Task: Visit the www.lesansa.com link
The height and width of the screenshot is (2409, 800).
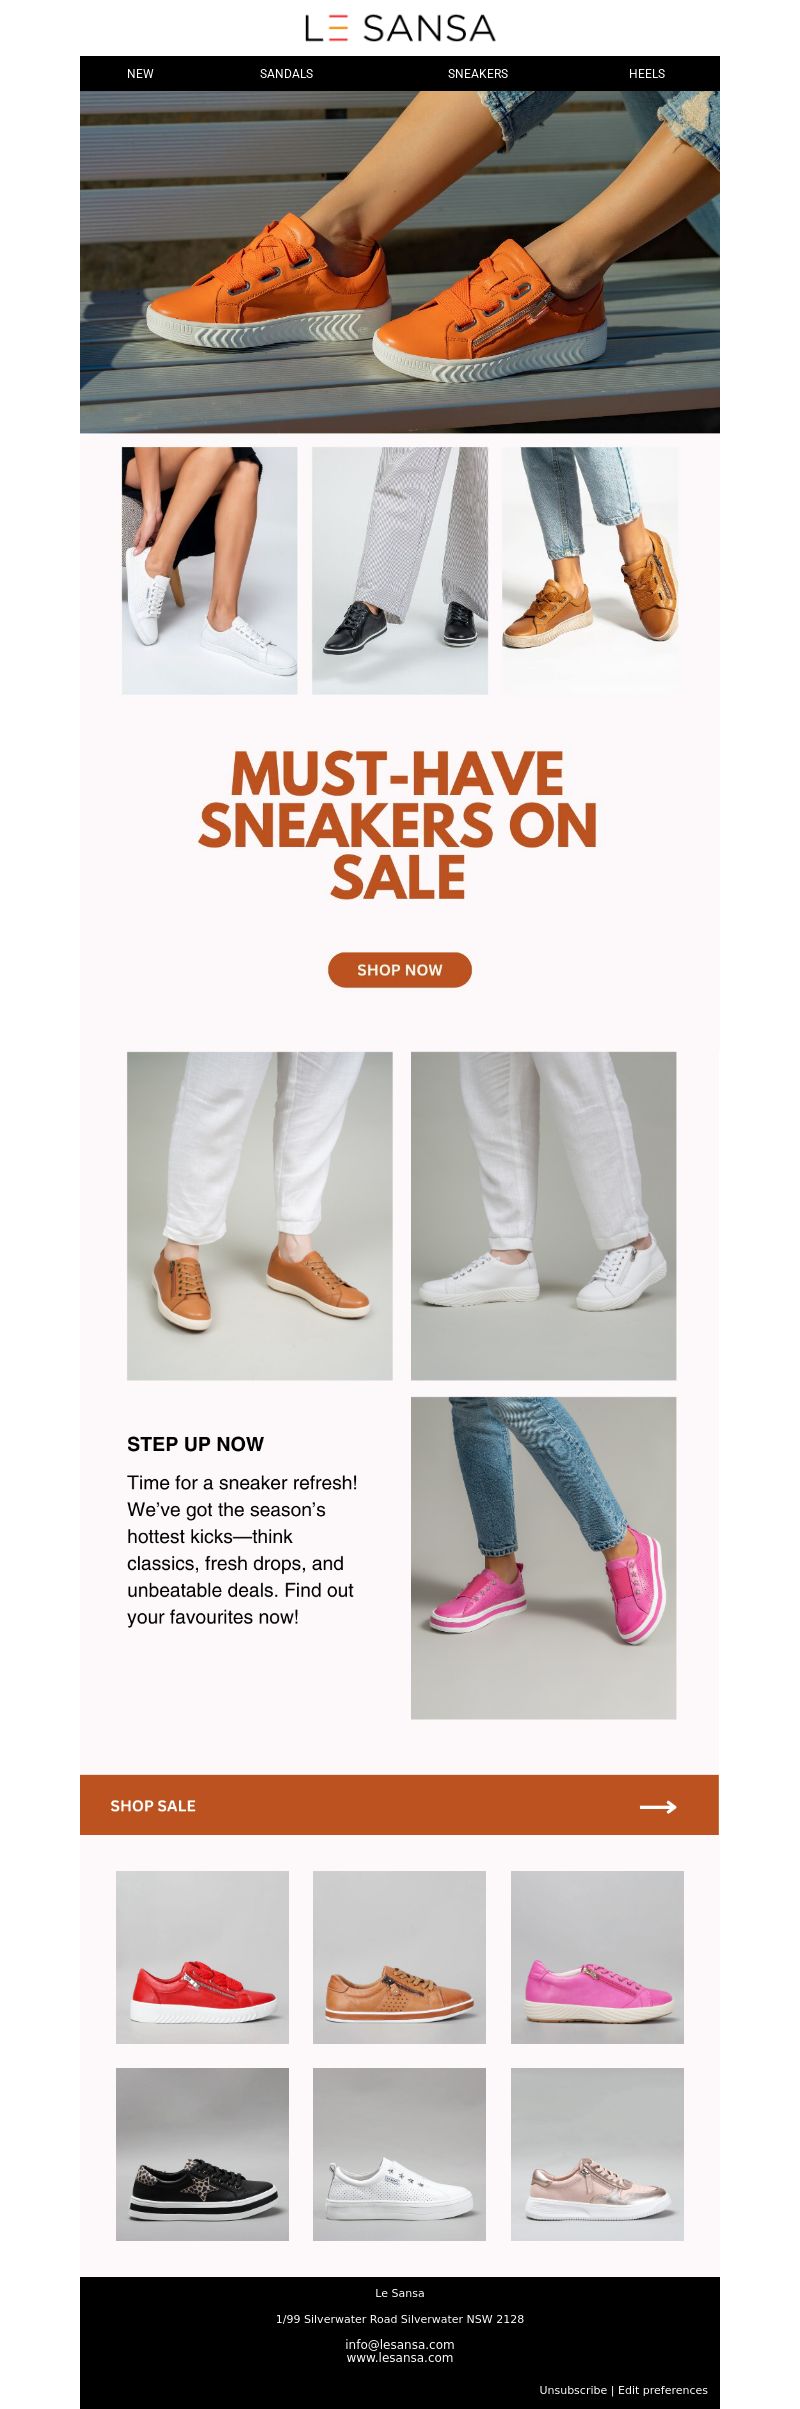Action: pos(400,2357)
